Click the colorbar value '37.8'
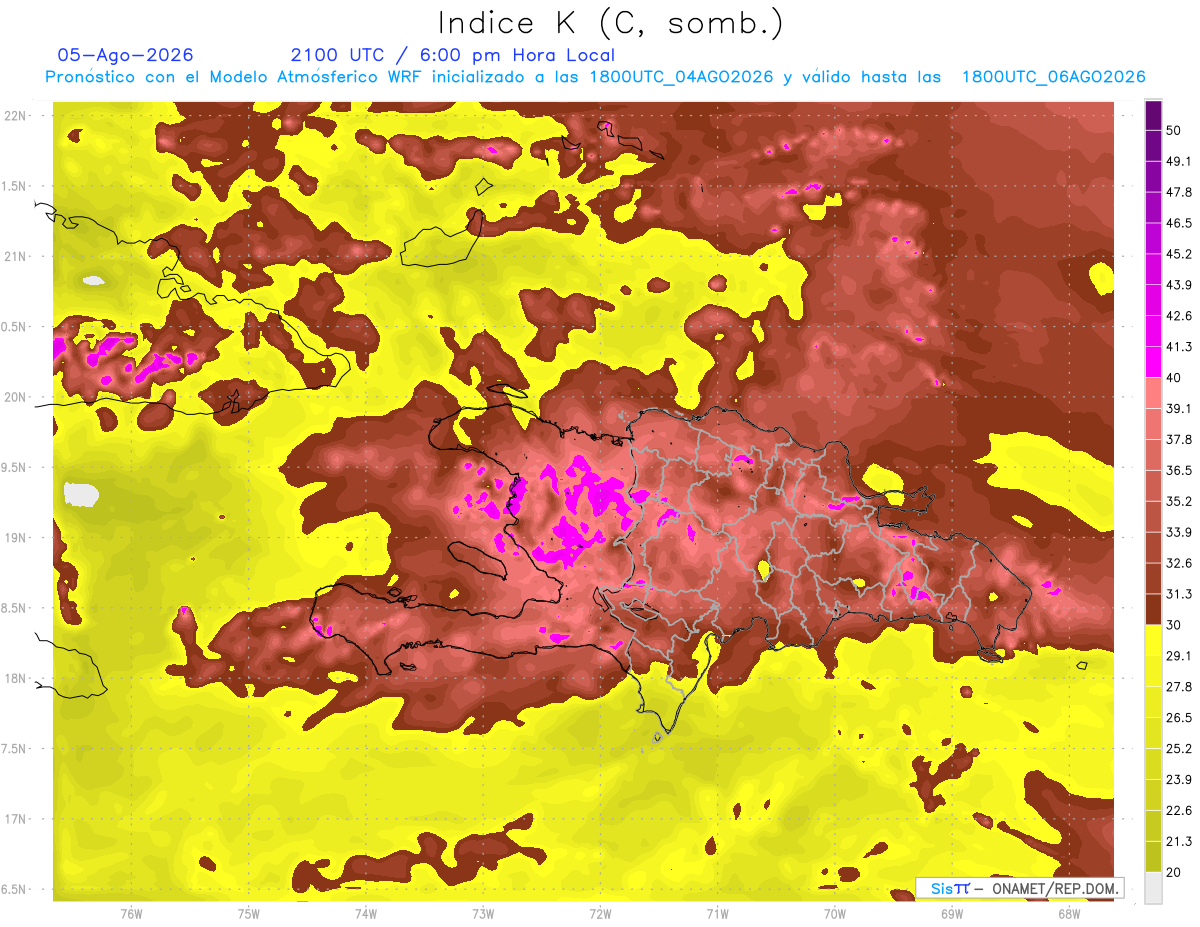Image resolution: width=1200 pixels, height=927 pixels. (1179, 440)
